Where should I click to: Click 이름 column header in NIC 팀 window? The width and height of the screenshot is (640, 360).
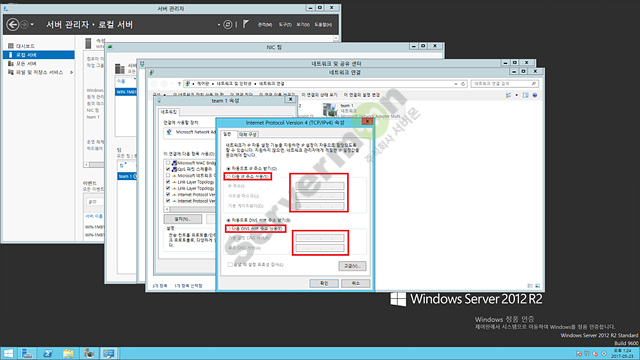click(x=121, y=81)
